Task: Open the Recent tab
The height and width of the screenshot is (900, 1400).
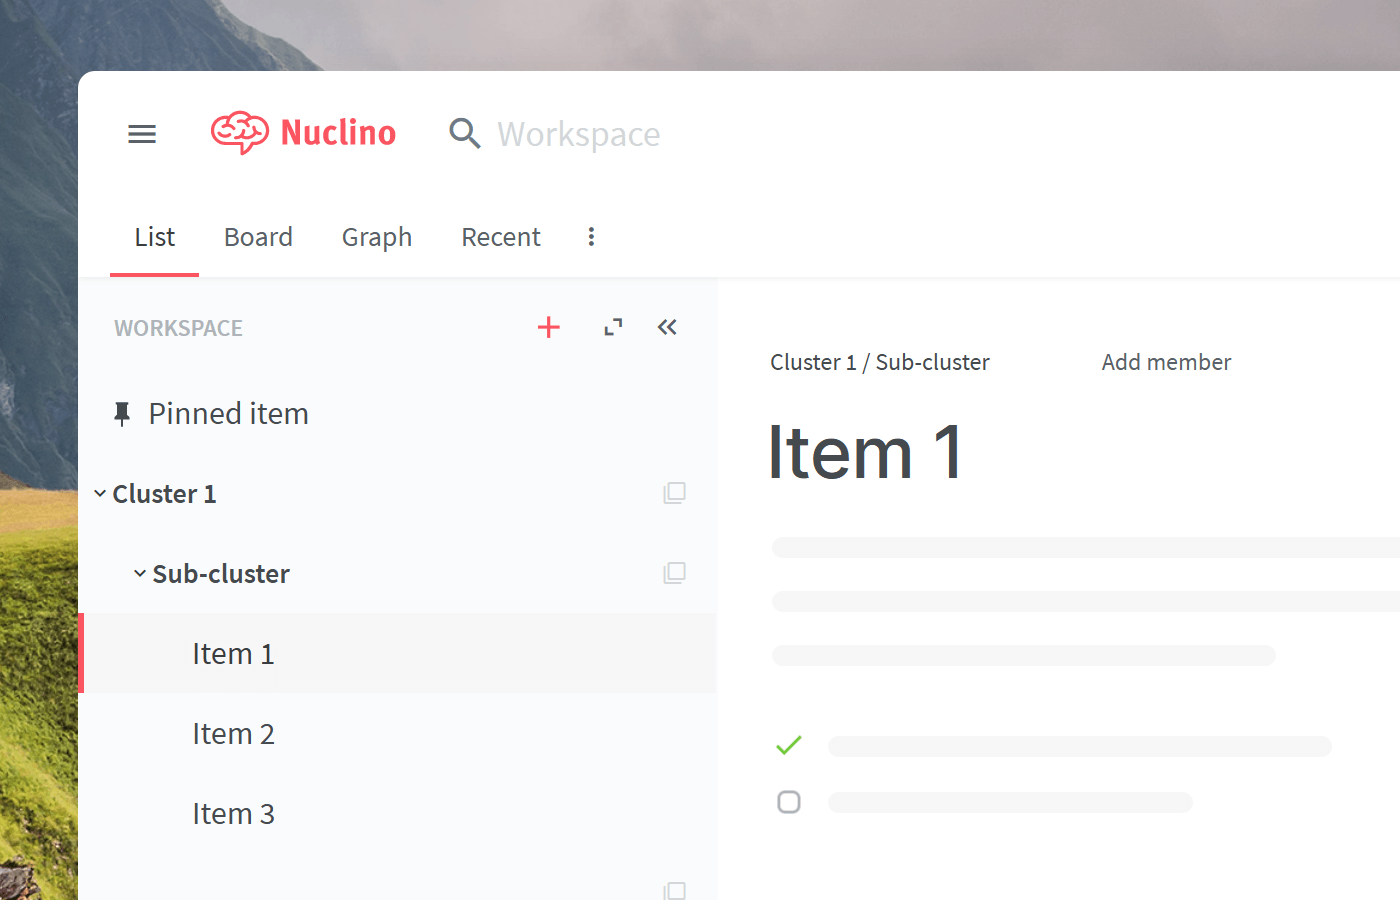Action: (500, 237)
